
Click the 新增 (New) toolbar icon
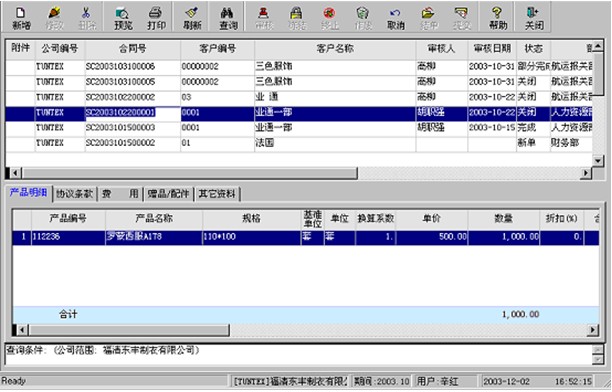tap(21, 18)
